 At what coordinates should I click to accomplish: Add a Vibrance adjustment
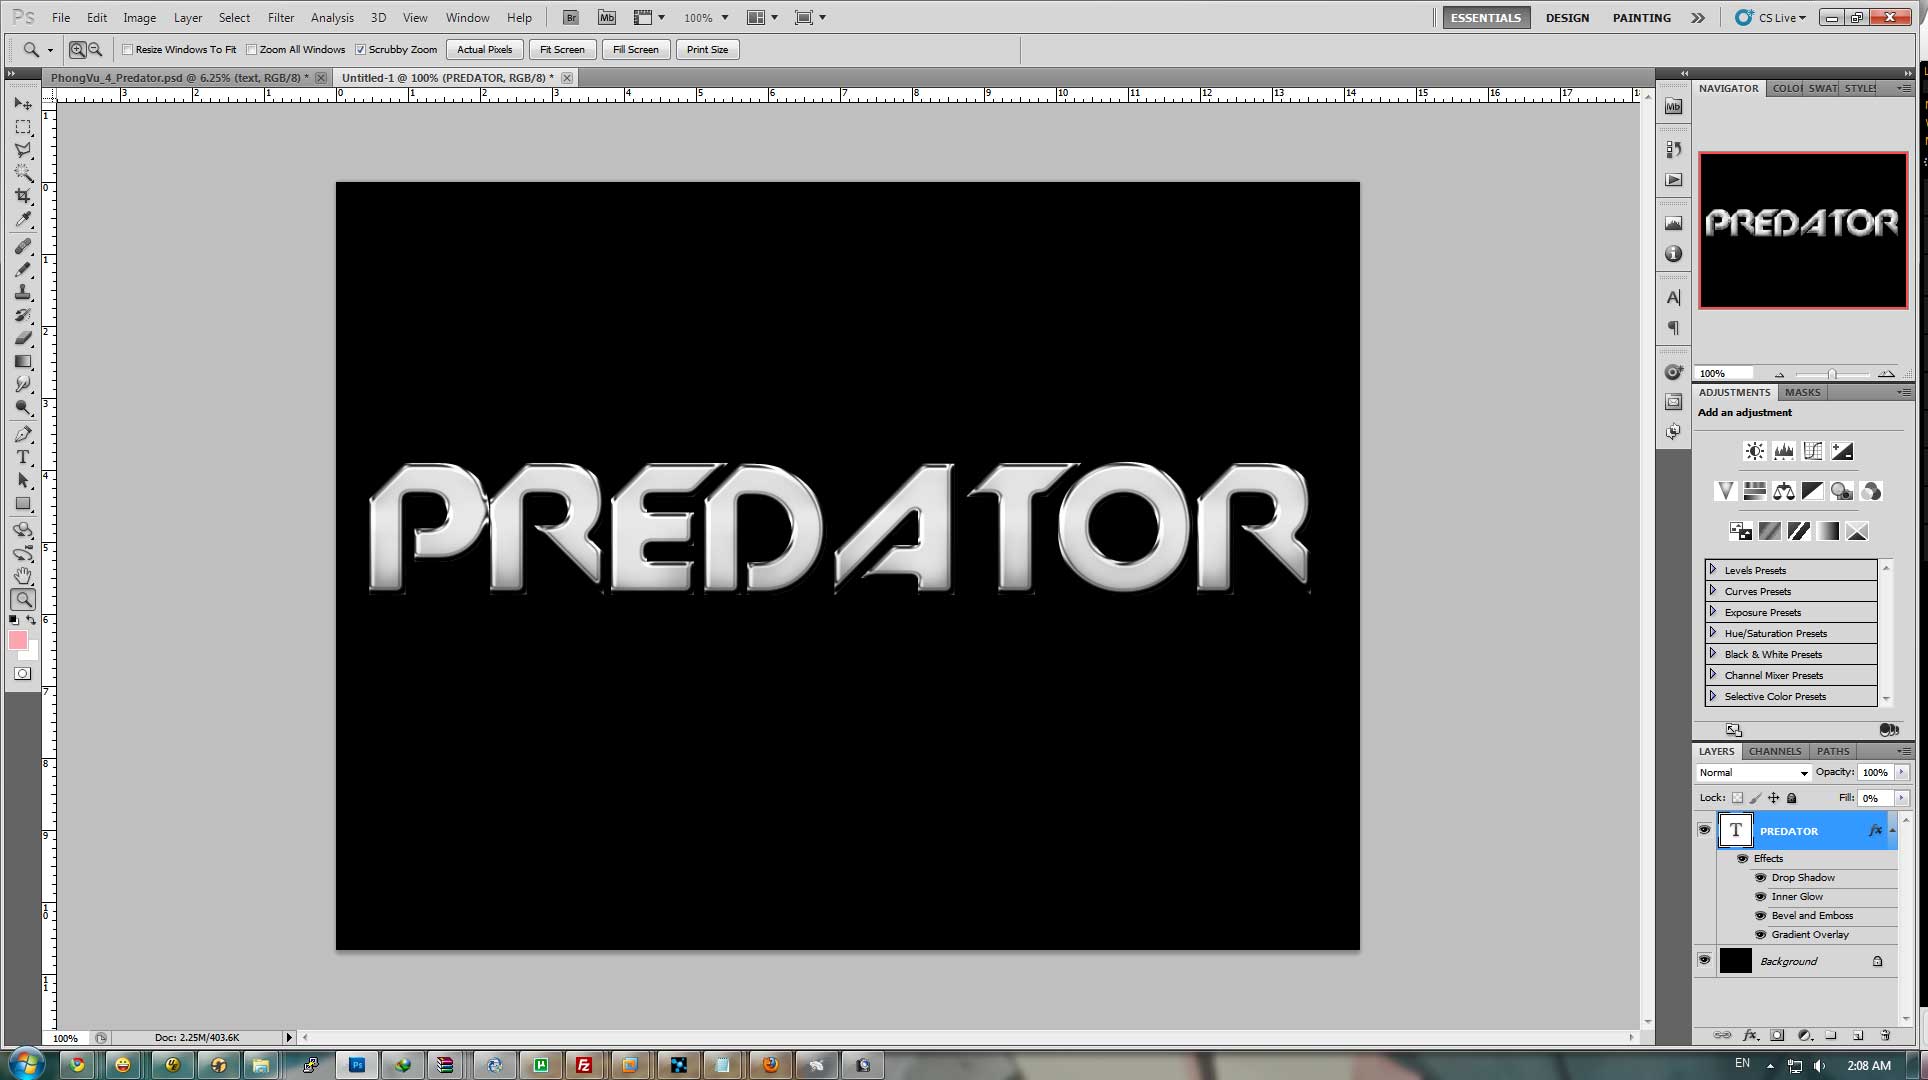[1725, 491]
